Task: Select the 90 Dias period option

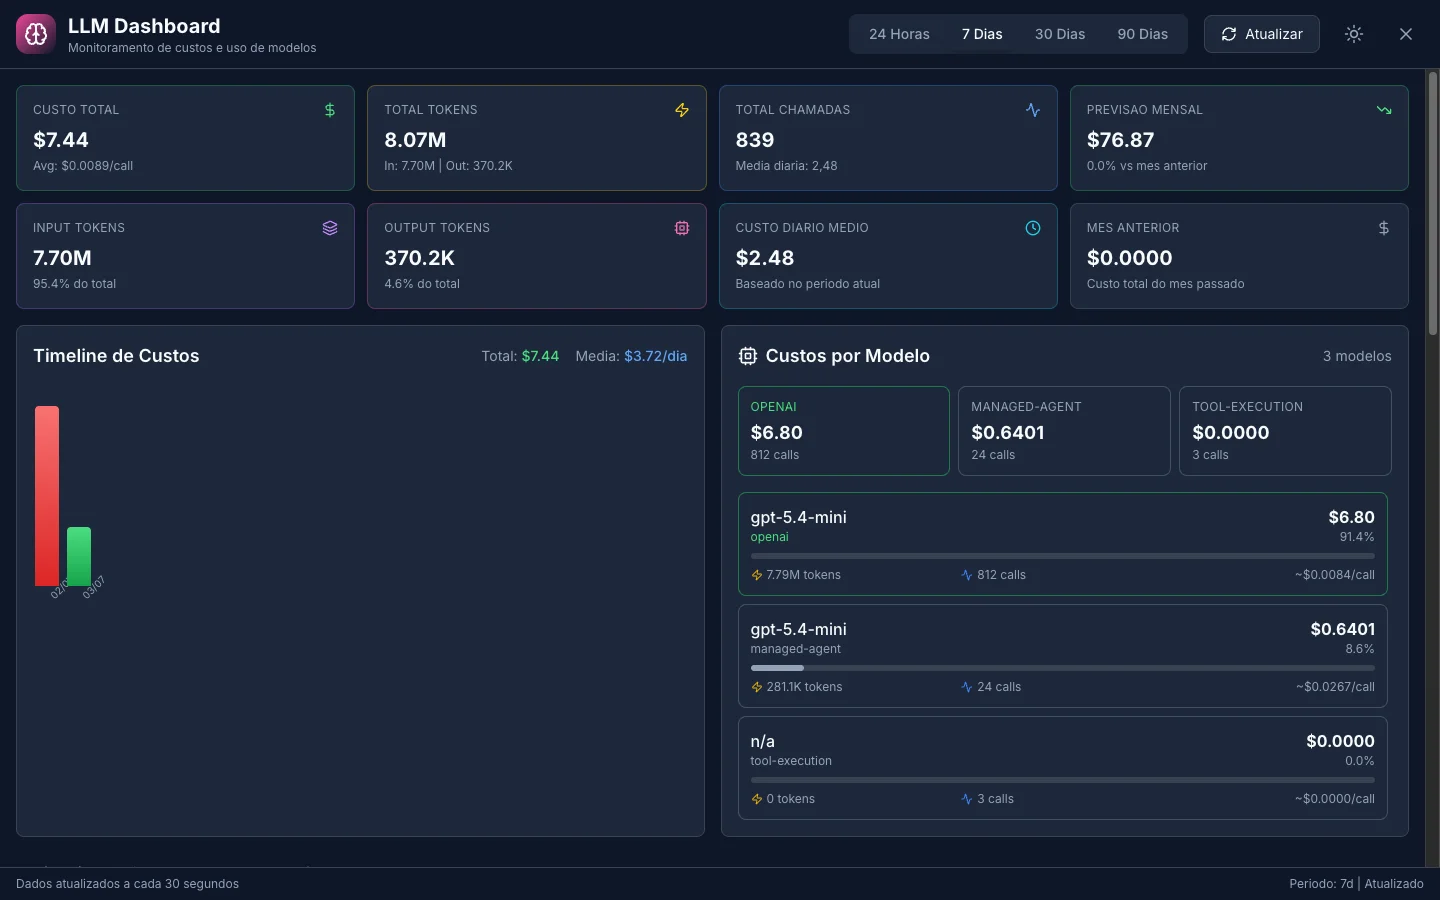Action: [1143, 34]
